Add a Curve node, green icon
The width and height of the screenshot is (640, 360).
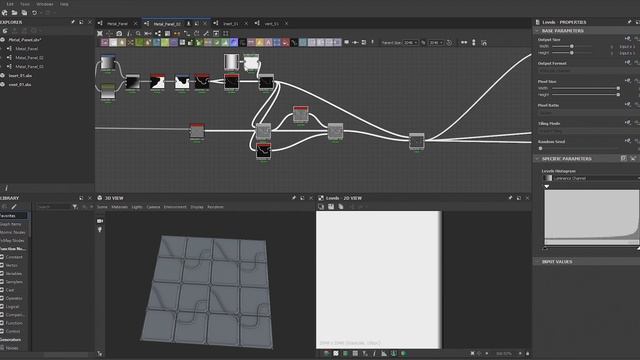coord(139,42)
